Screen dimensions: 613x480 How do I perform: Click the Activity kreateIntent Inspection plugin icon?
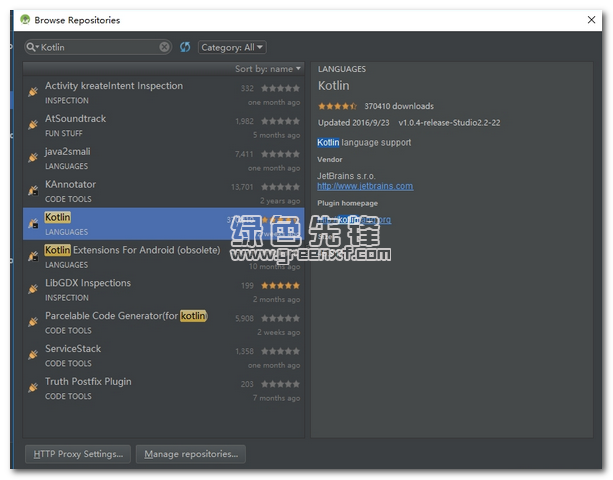click(33, 92)
